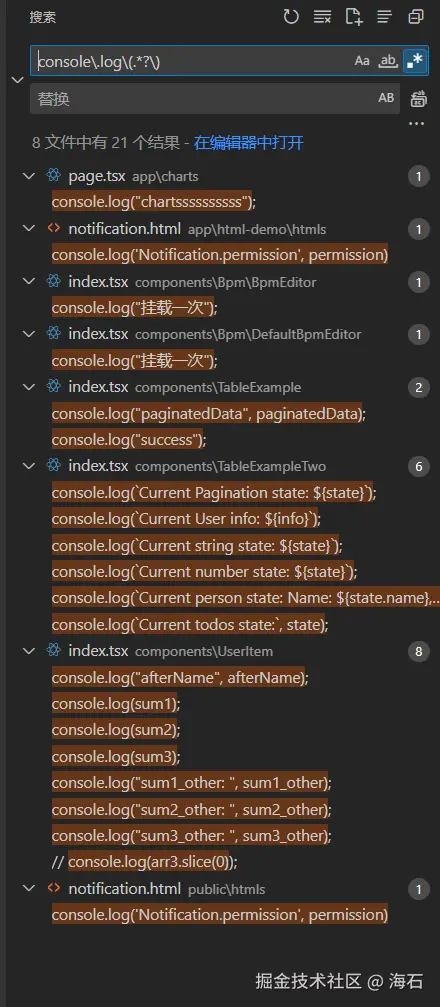Refresh the search results
Screen dimensions: 440x1007
pos(291,17)
